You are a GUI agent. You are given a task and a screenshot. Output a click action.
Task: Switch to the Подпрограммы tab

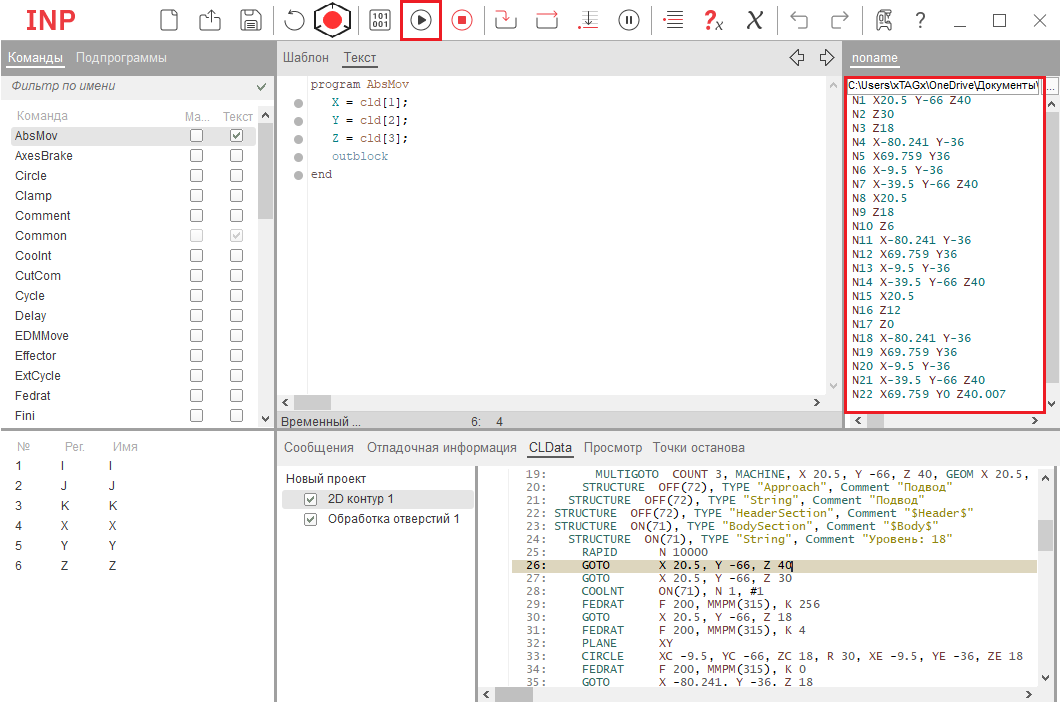coord(121,58)
